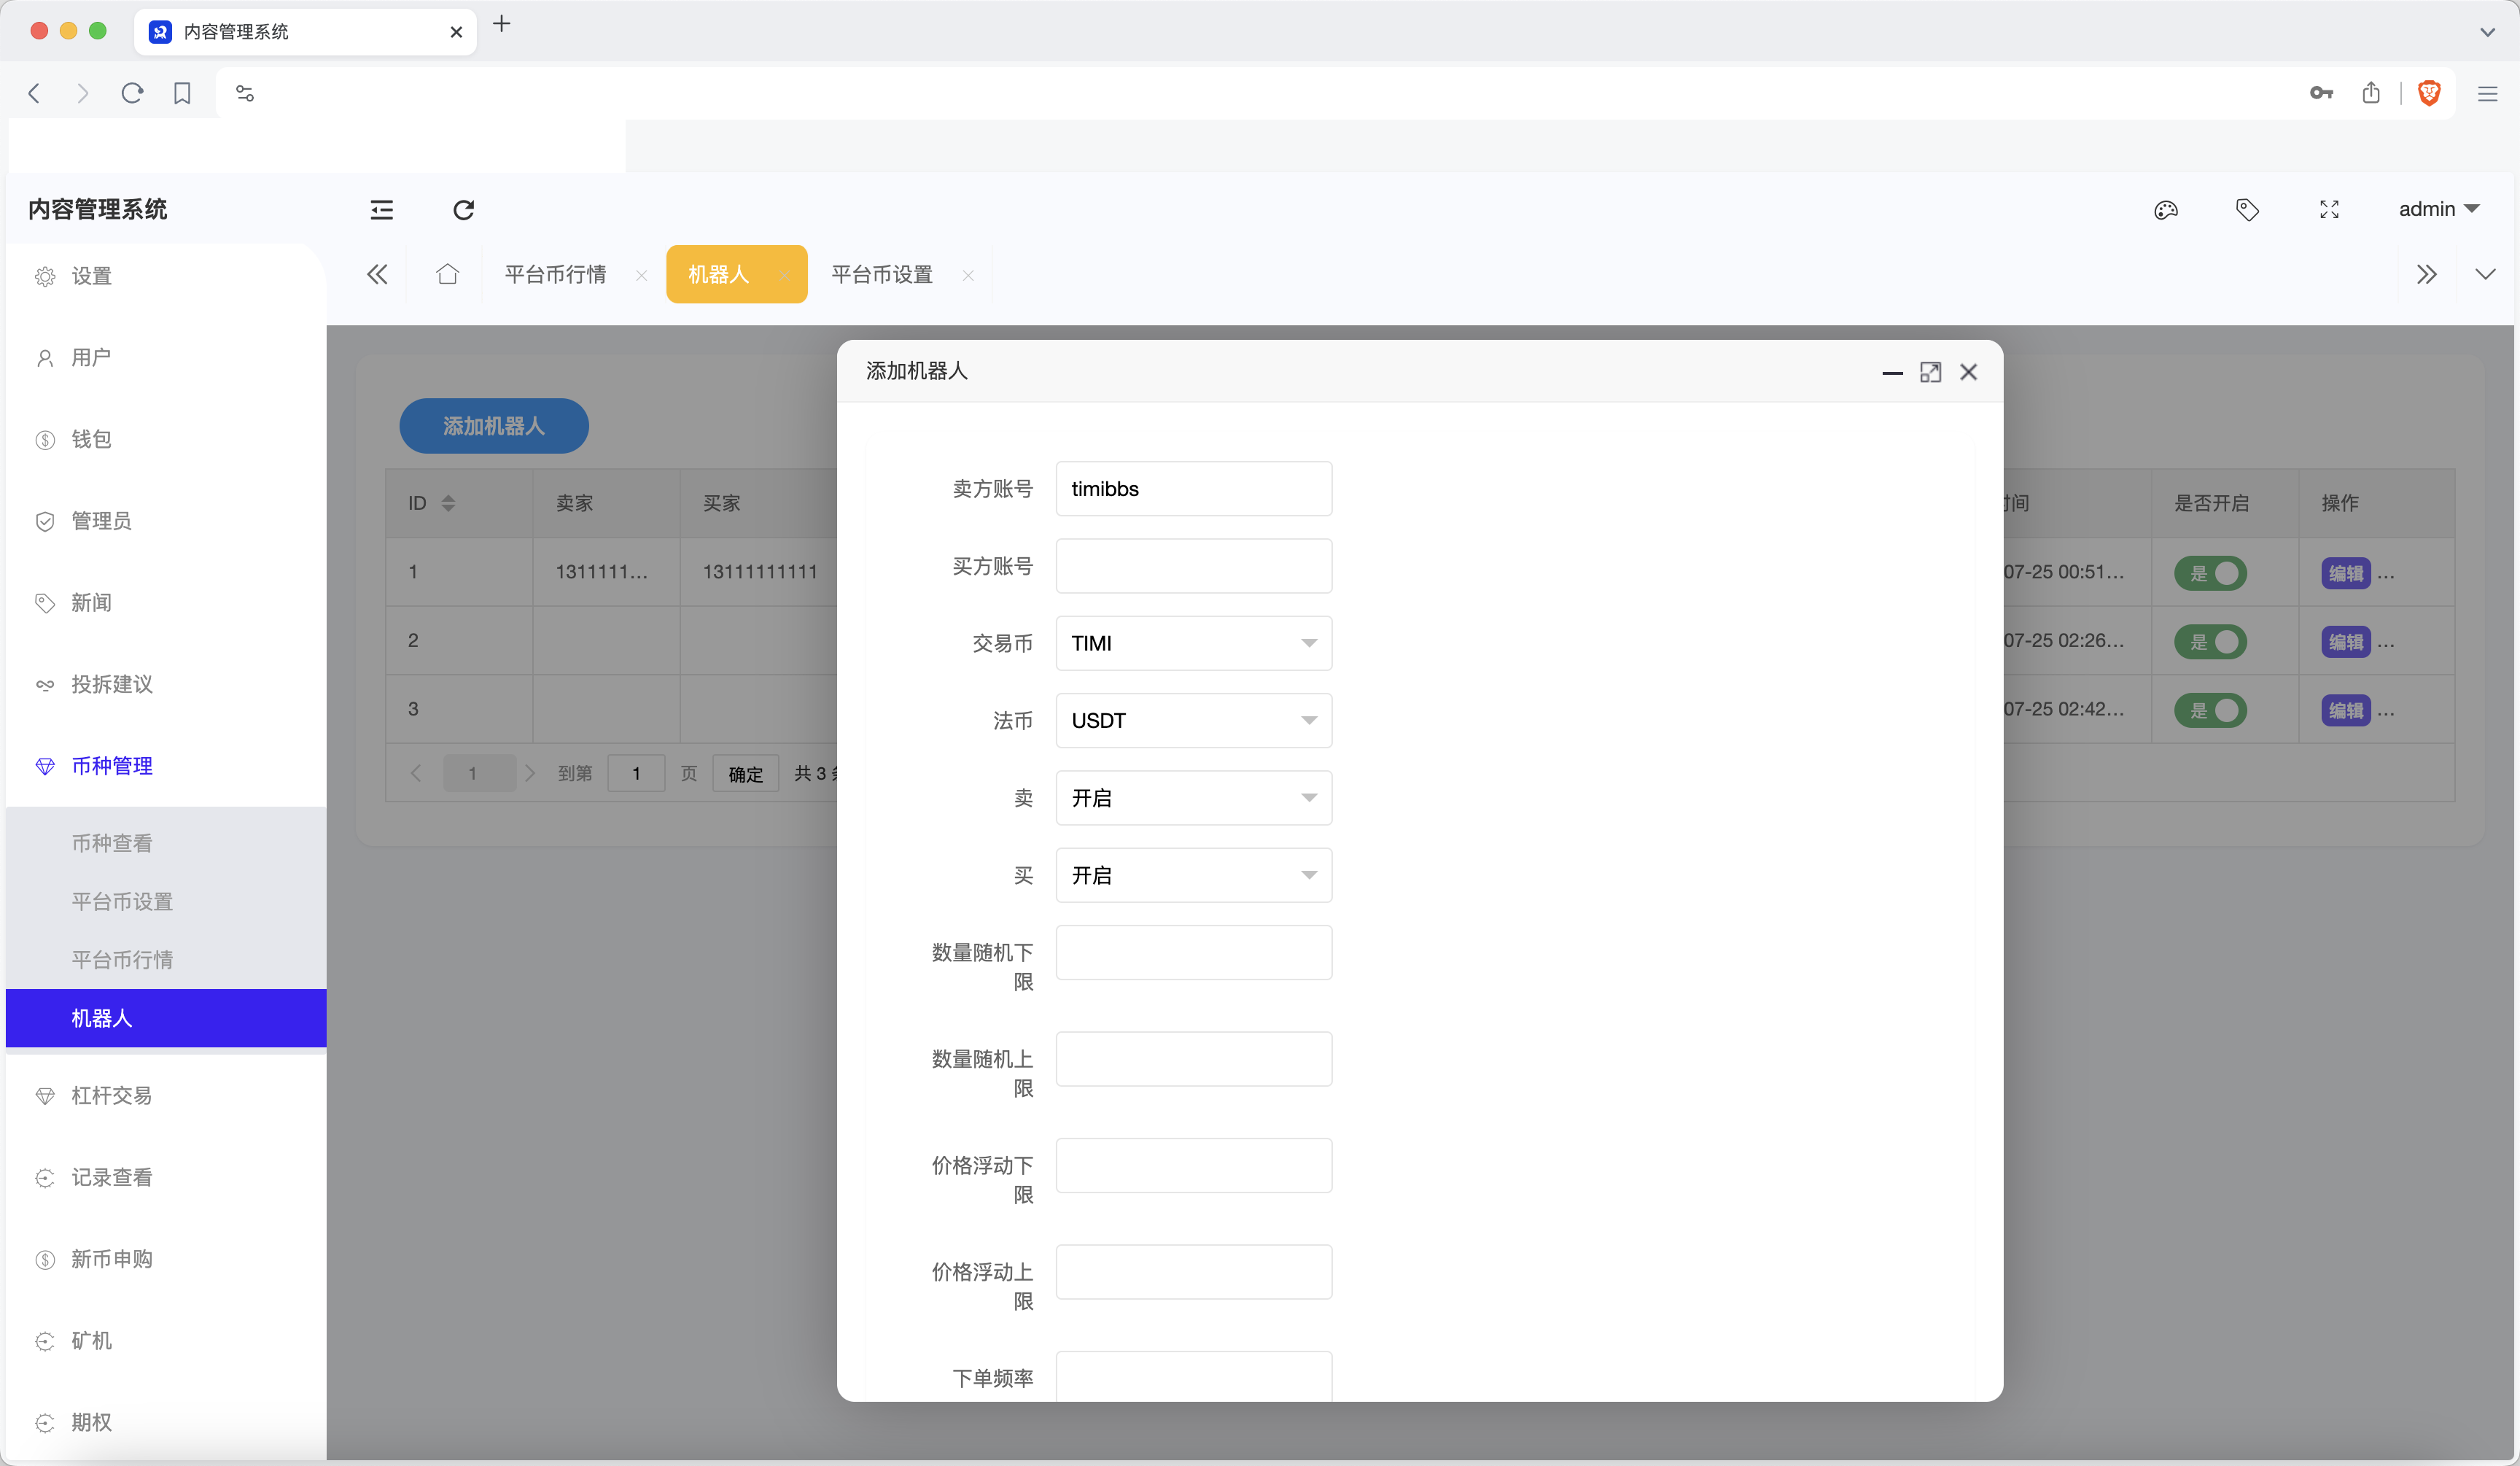Click the tag icon in top header

pyautogui.click(x=2247, y=210)
